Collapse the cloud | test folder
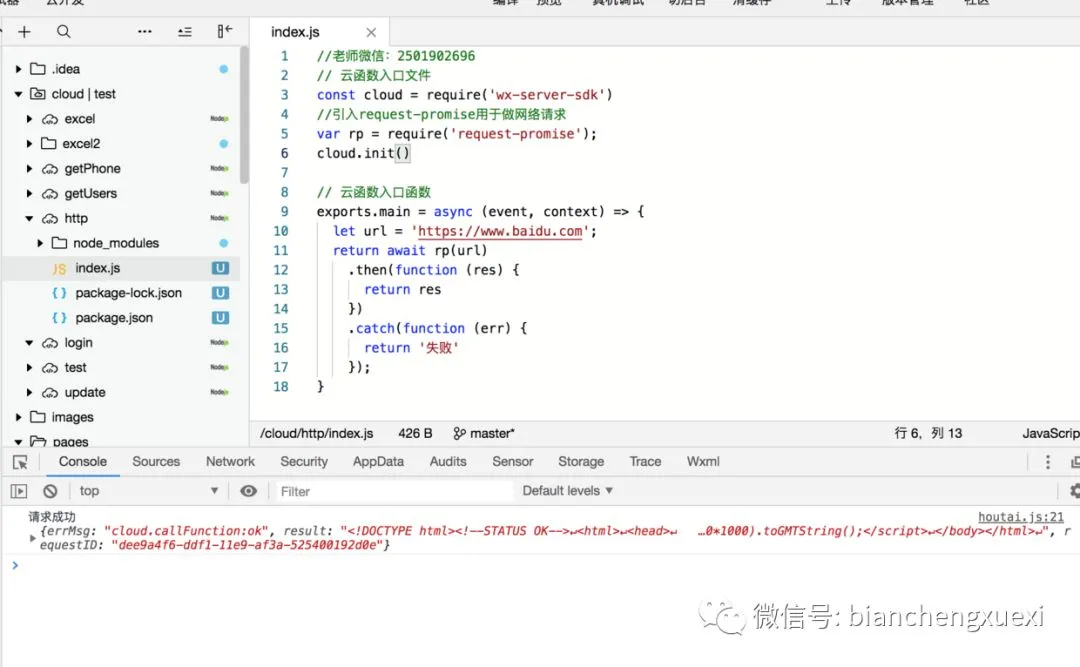1080x667 pixels. [x=19, y=94]
